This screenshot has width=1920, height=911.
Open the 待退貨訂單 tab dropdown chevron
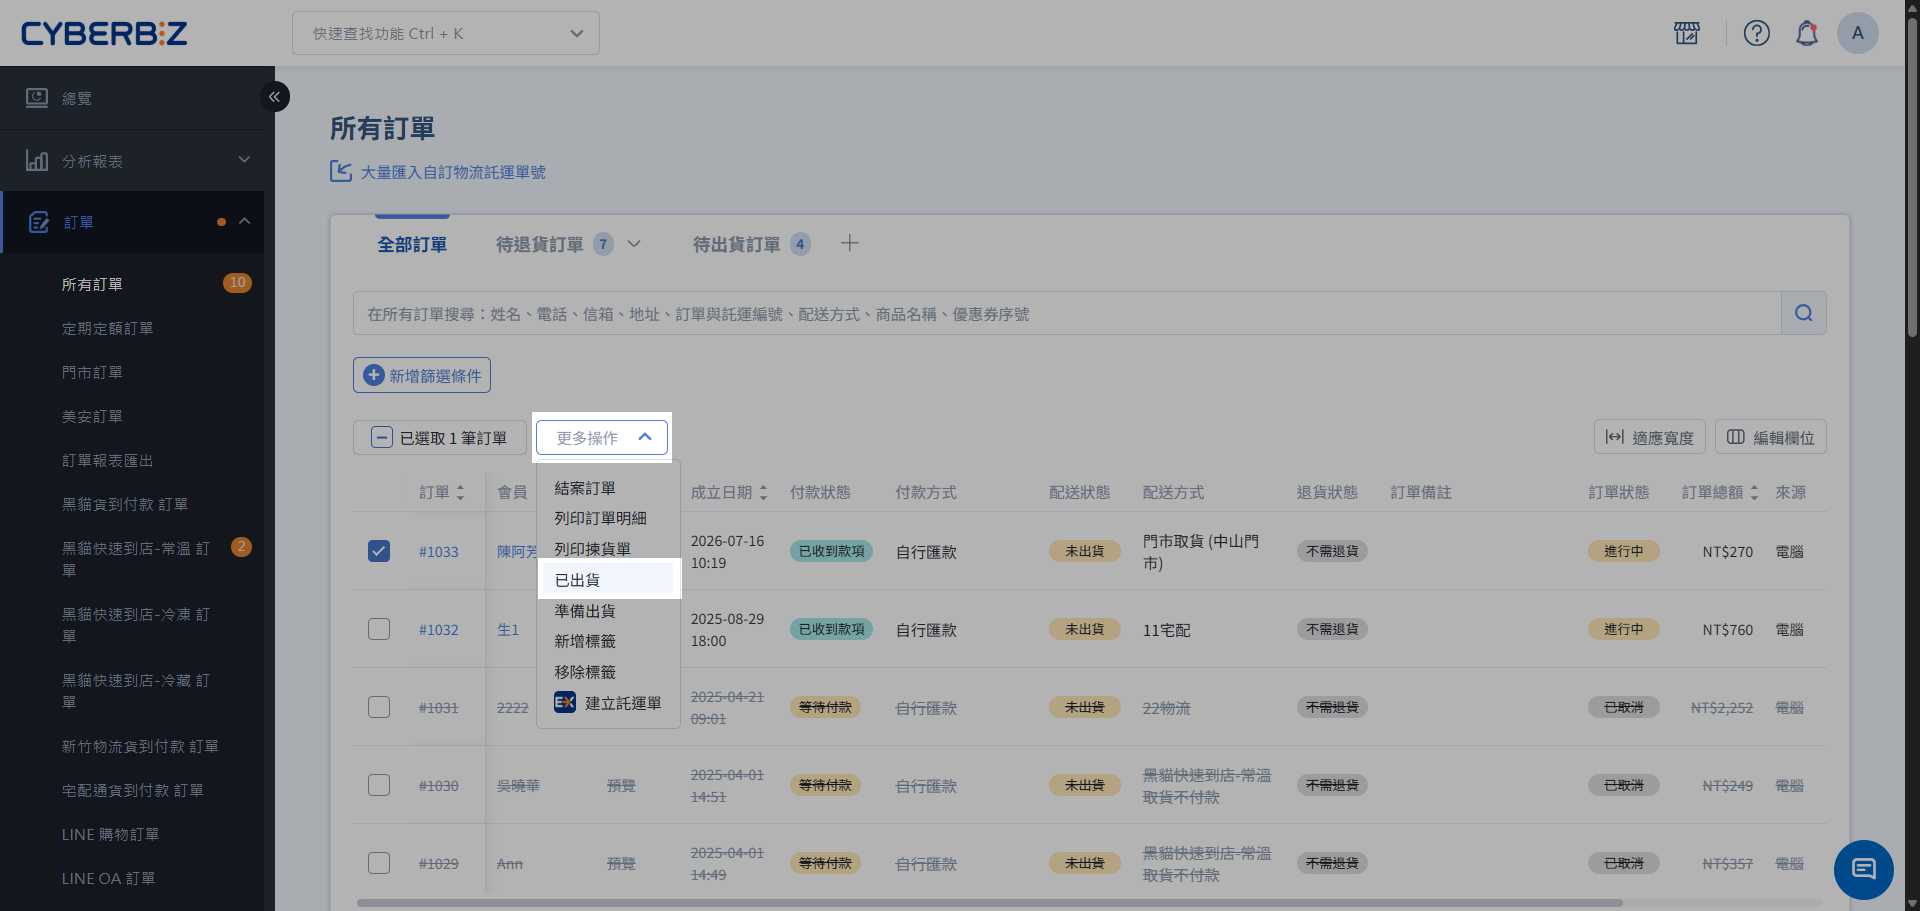tap(634, 243)
